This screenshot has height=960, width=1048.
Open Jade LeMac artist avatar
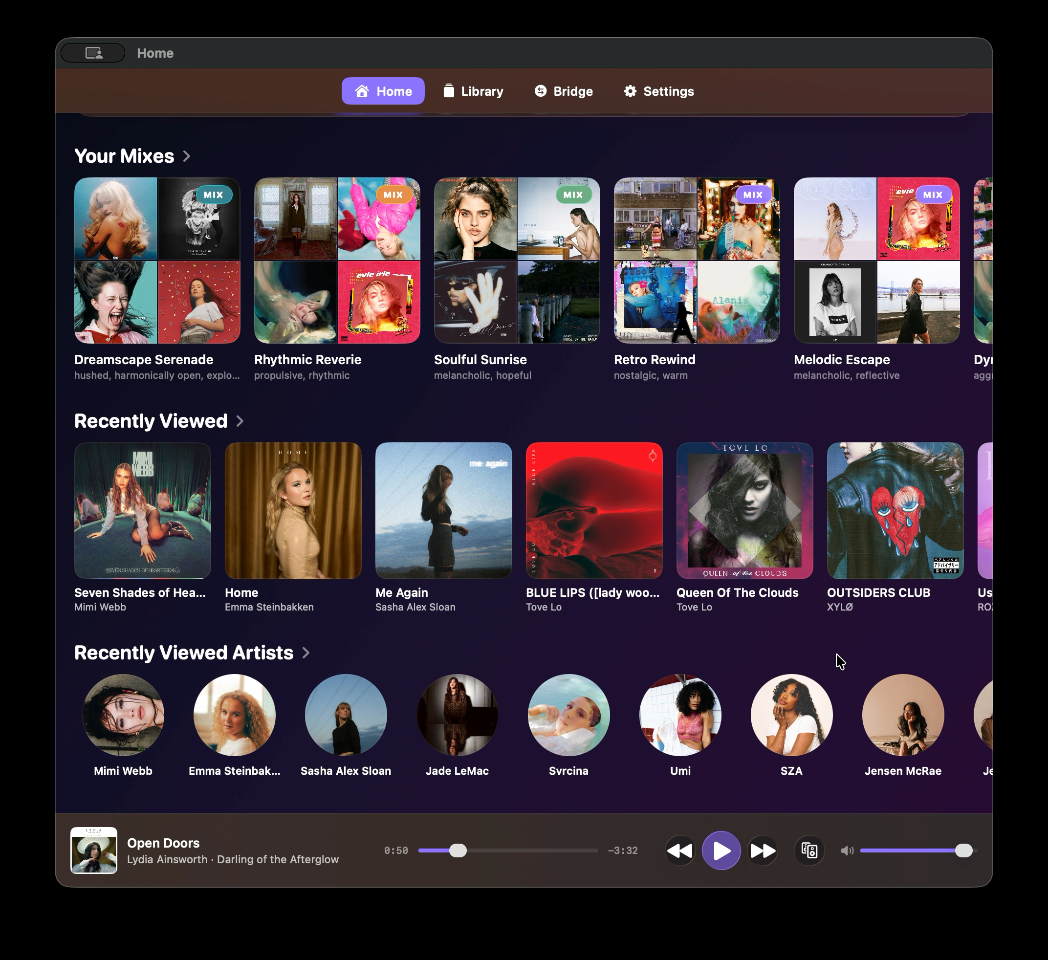[x=457, y=715]
